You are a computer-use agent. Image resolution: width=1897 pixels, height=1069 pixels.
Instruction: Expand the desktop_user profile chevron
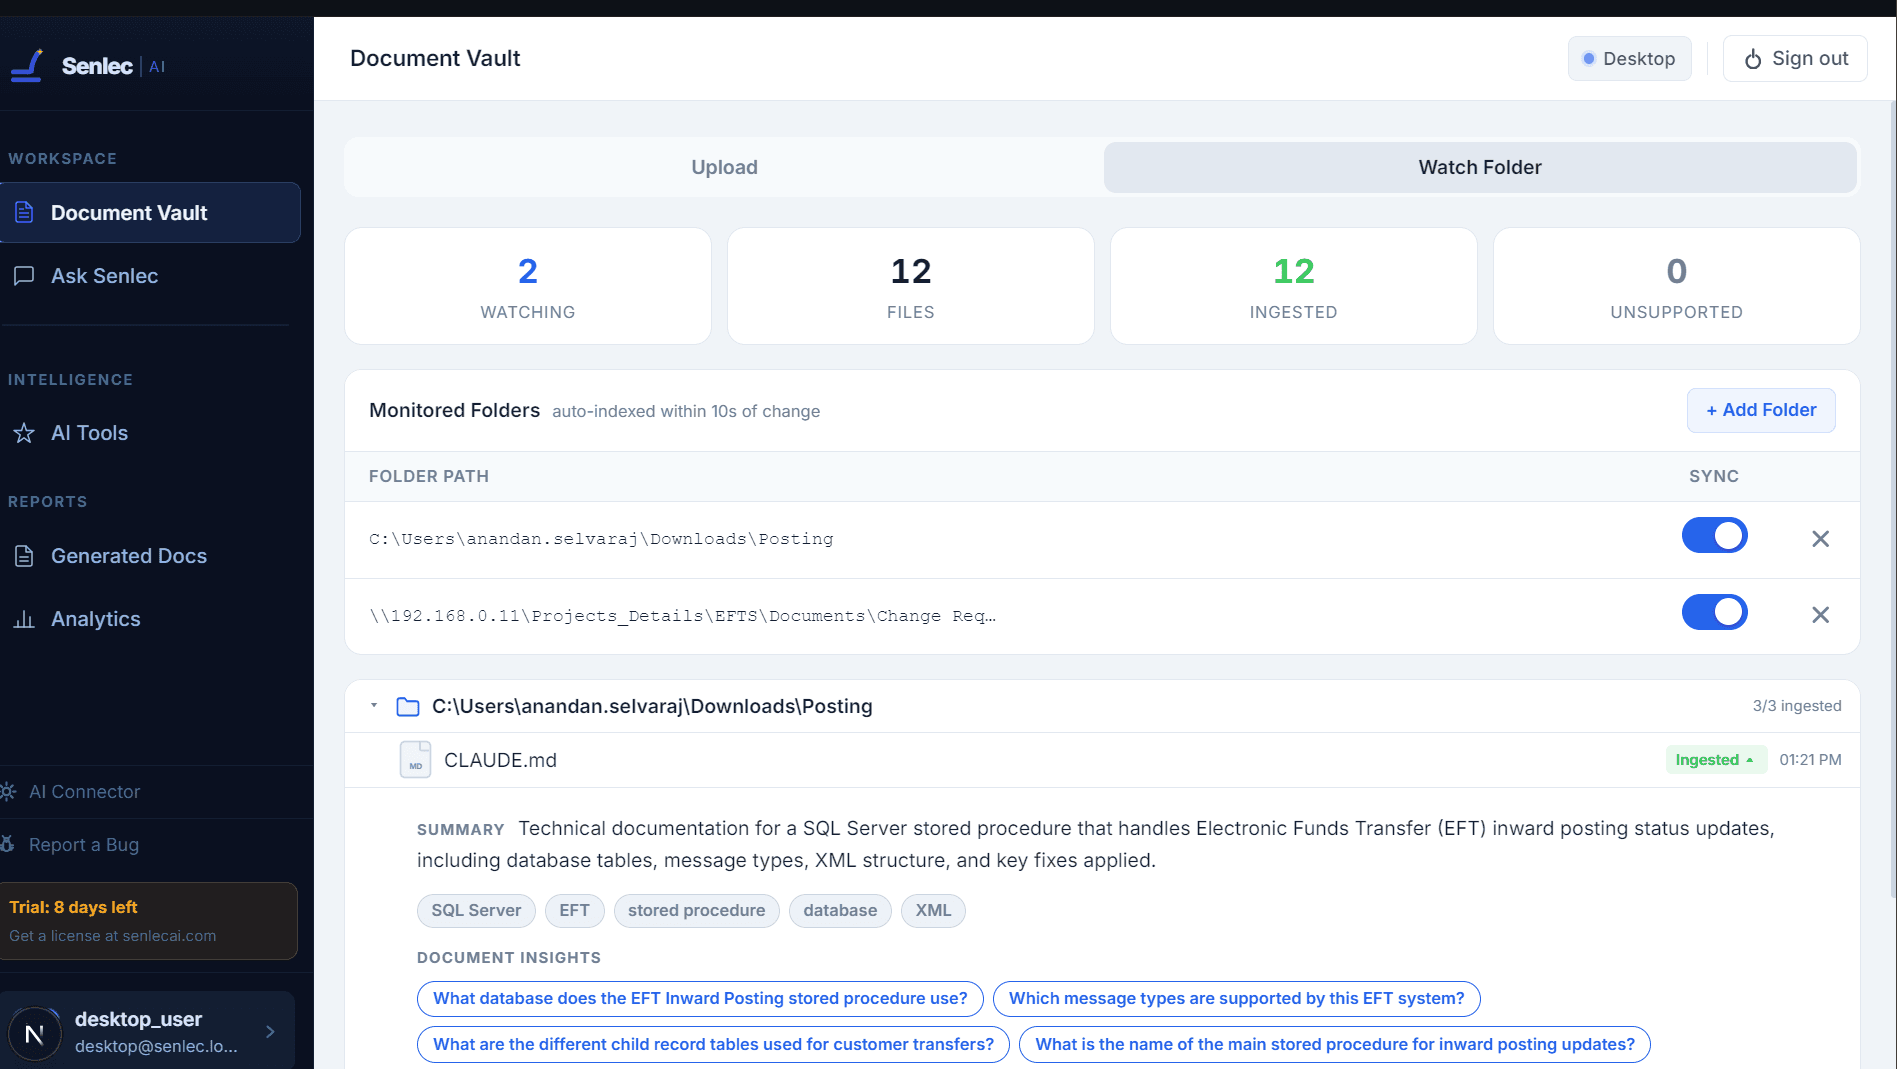[x=270, y=1031]
